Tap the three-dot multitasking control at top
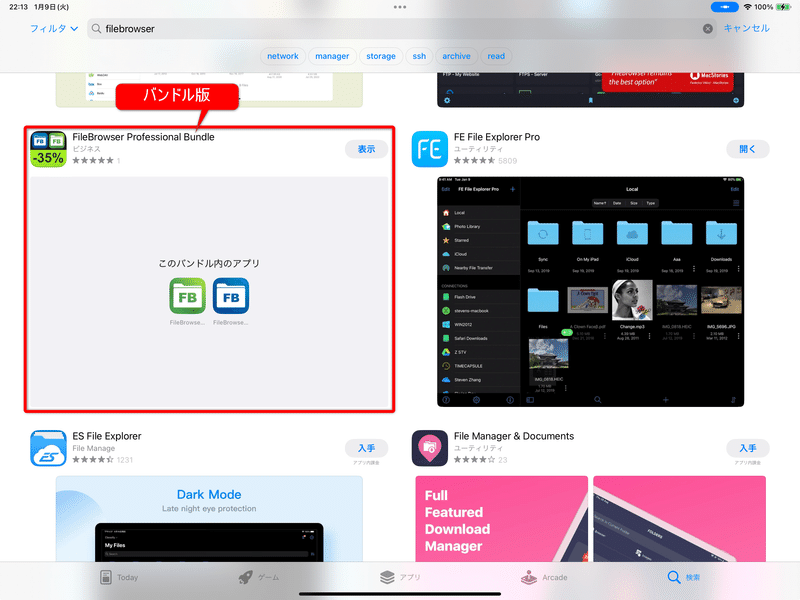The width and height of the screenshot is (800, 600). (x=400, y=7)
